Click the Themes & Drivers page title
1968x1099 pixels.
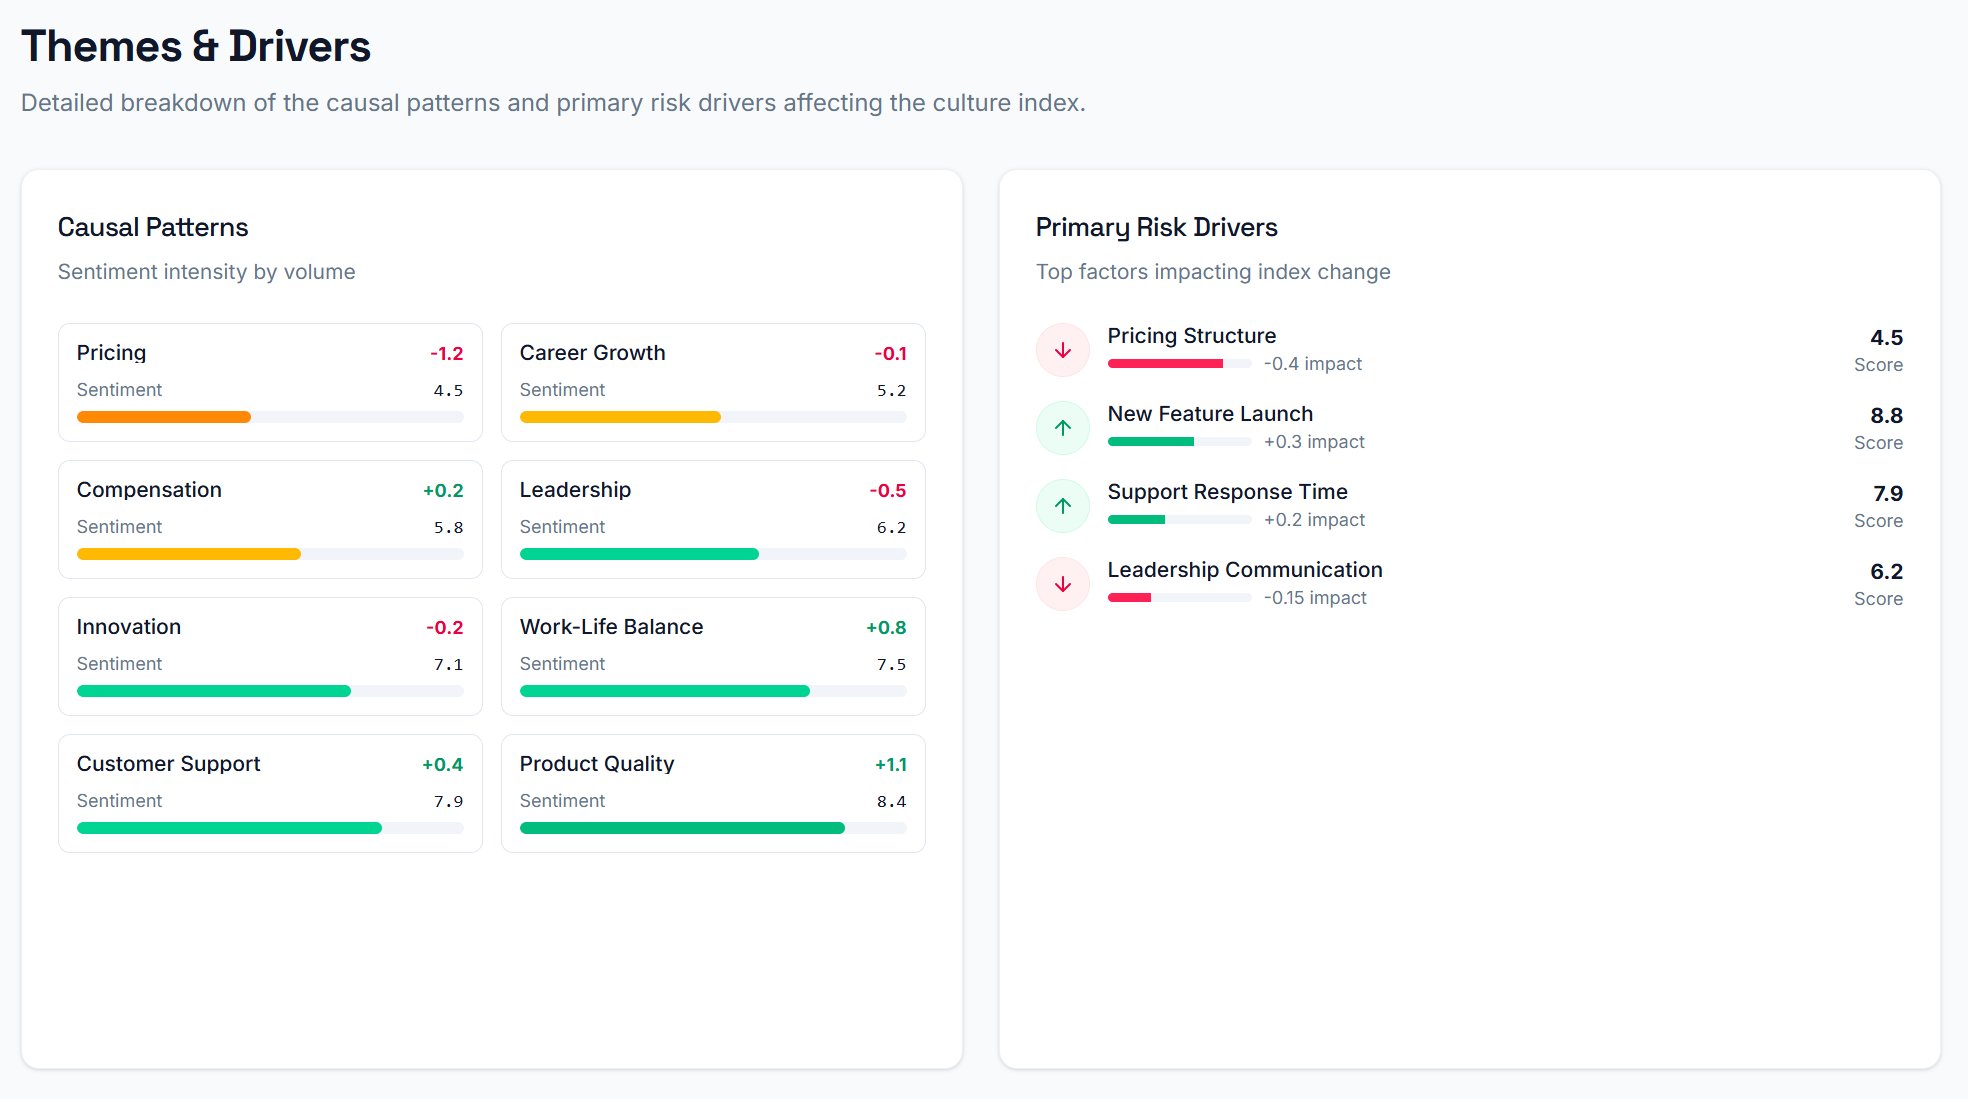(x=197, y=46)
